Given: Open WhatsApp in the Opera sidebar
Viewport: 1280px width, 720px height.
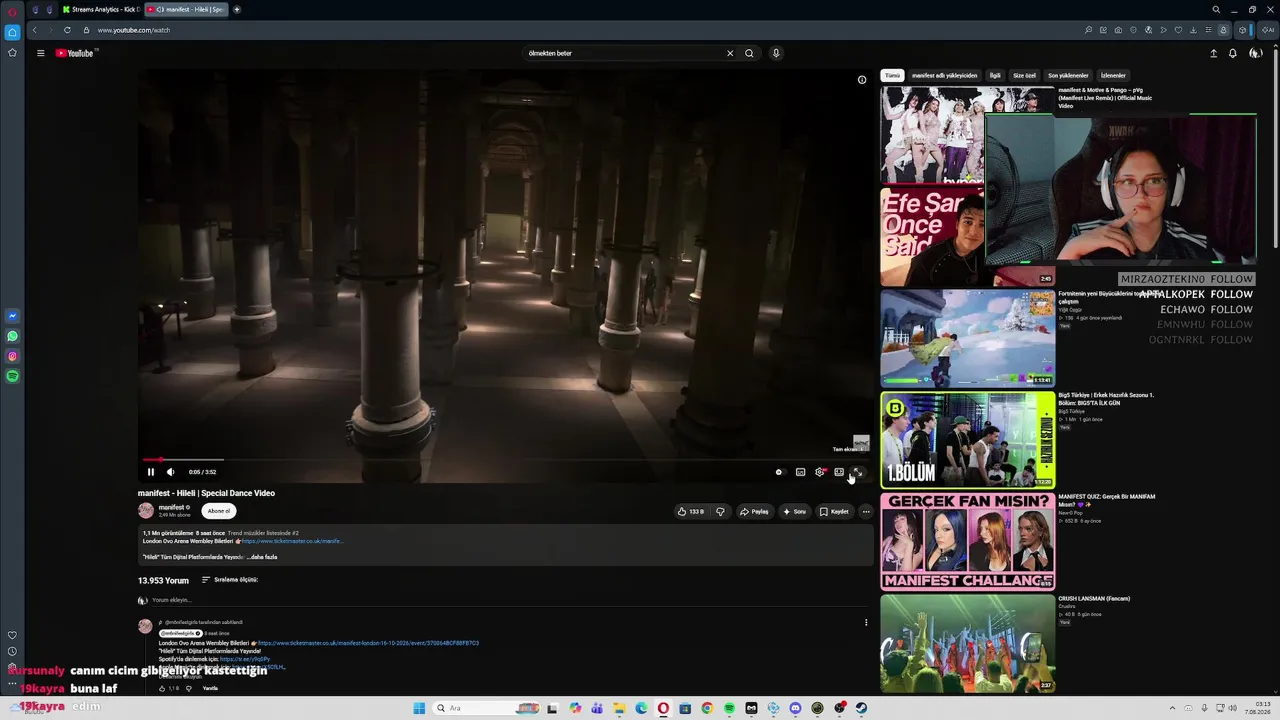Looking at the screenshot, I should point(12,336).
